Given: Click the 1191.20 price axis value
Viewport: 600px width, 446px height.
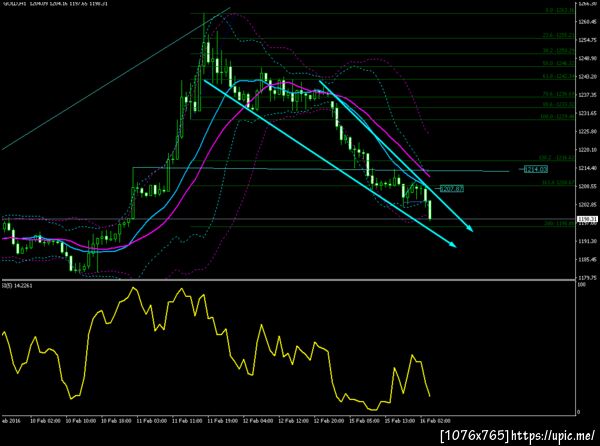Looking at the screenshot, I should click(x=589, y=241).
